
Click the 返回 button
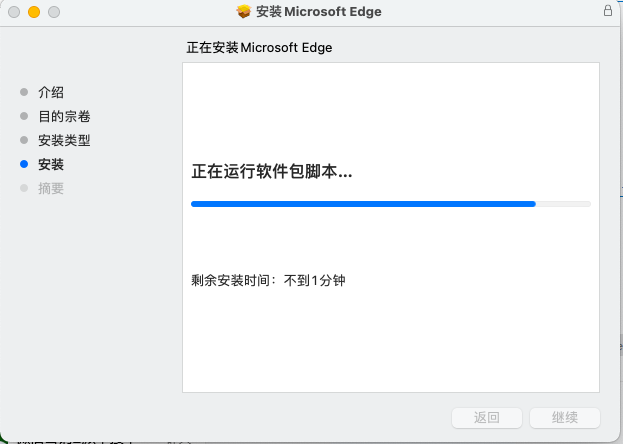[487, 418]
